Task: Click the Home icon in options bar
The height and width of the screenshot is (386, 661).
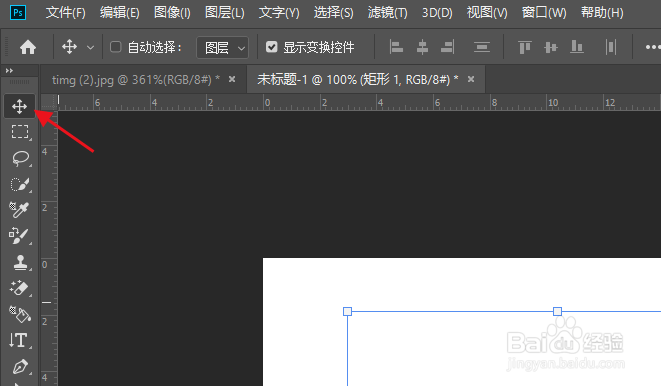Action: [28, 47]
